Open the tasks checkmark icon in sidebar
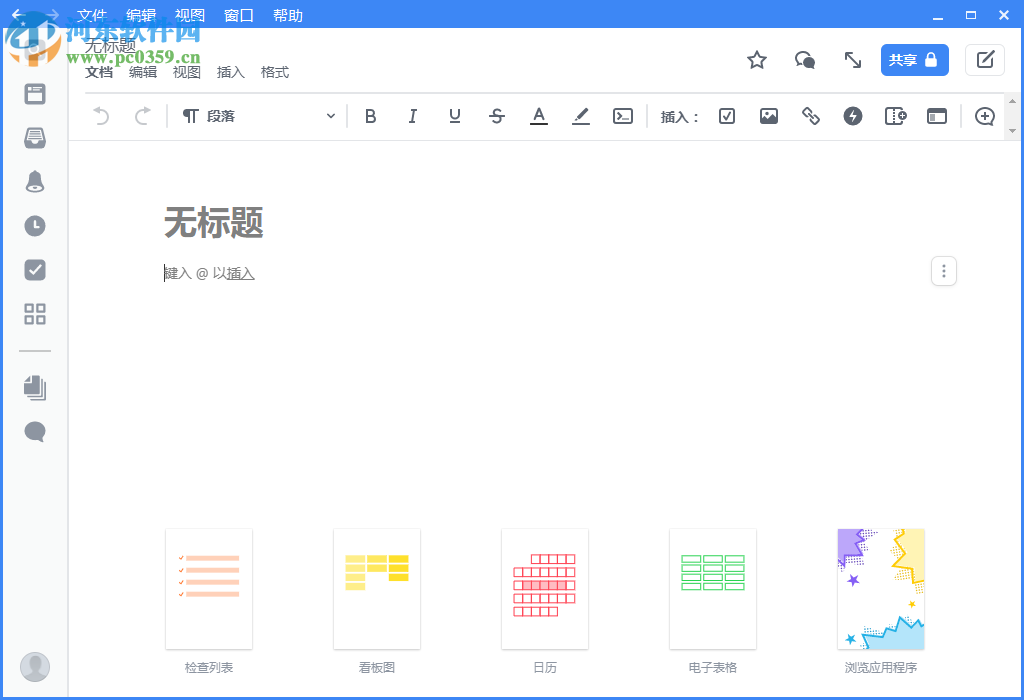1024x700 pixels. tap(34, 270)
